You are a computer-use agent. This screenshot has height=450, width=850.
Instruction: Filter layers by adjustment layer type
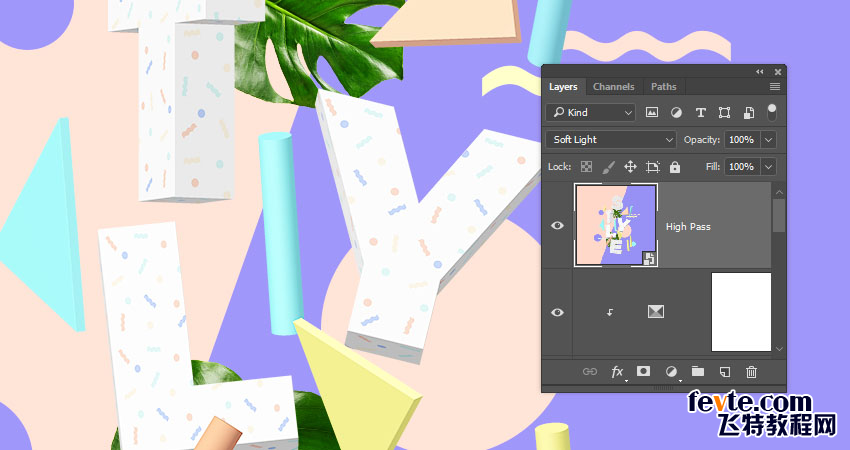pos(676,113)
